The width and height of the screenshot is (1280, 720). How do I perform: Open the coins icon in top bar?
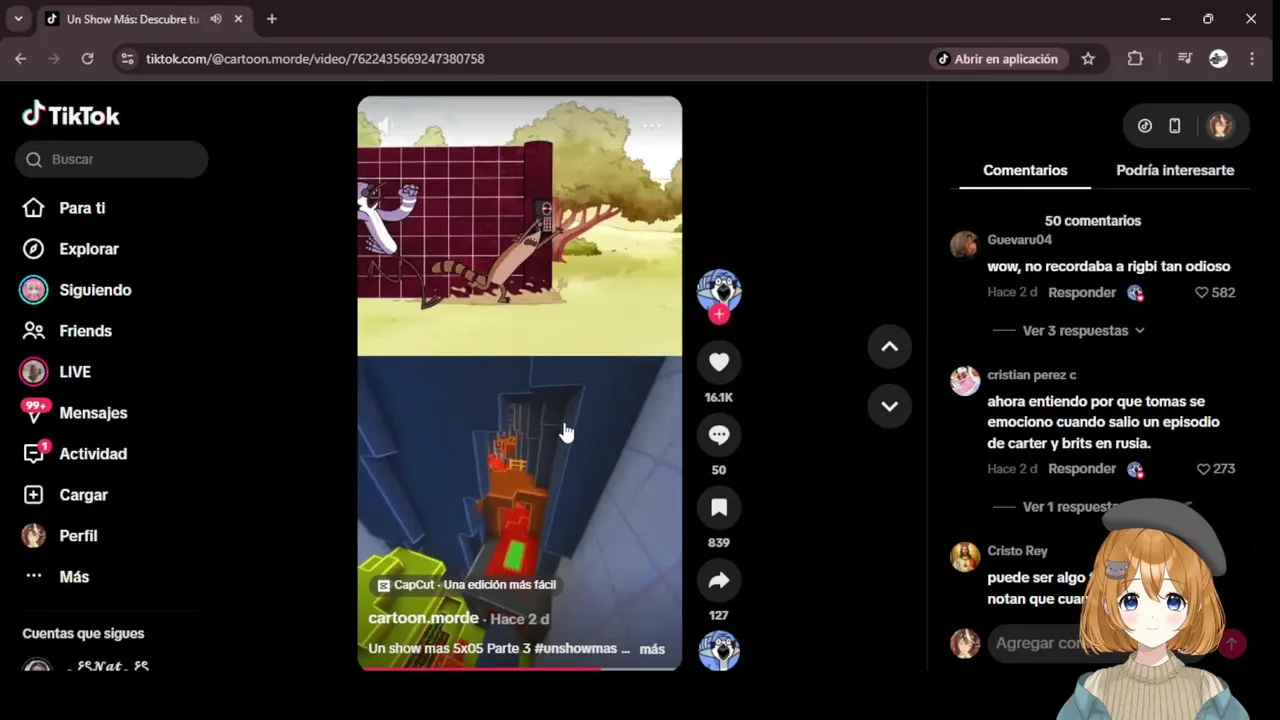1145,126
